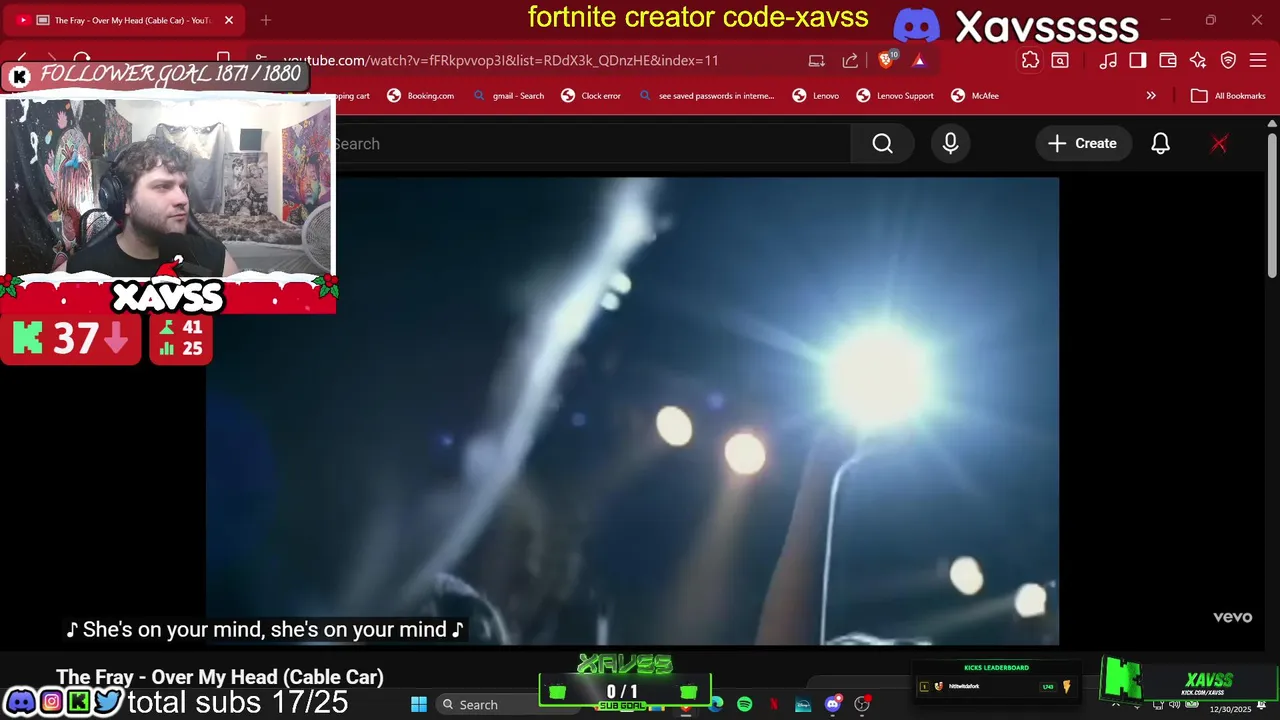Open Spotify from the taskbar
This screenshot has width=1280, height=720.
[745, 704]
